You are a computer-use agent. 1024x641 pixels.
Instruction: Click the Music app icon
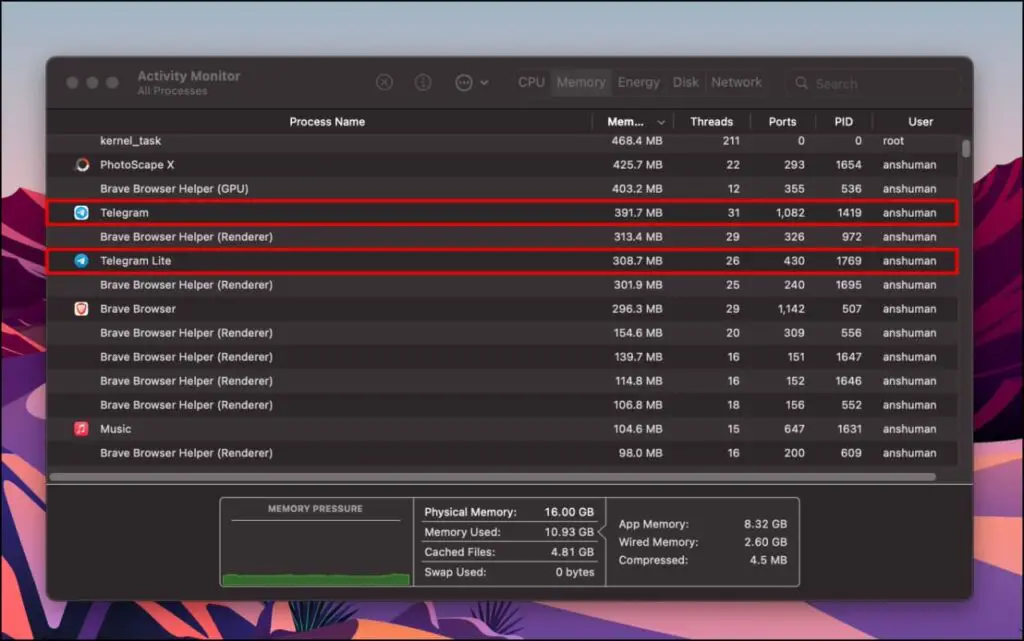(x=82, y=429)
